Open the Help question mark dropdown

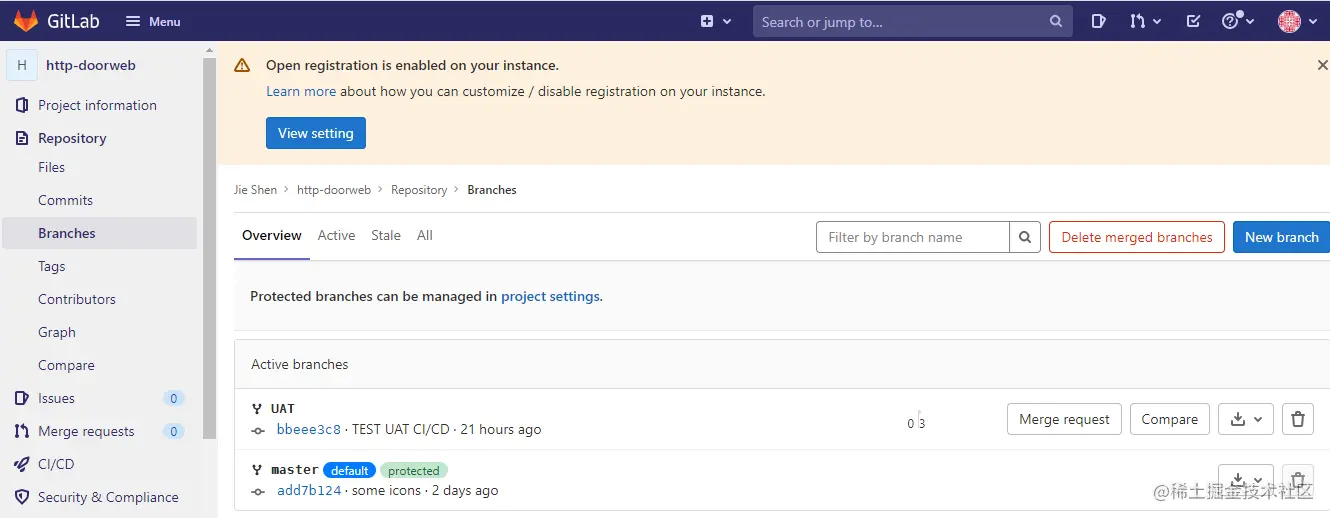(x=1238, y=21)
